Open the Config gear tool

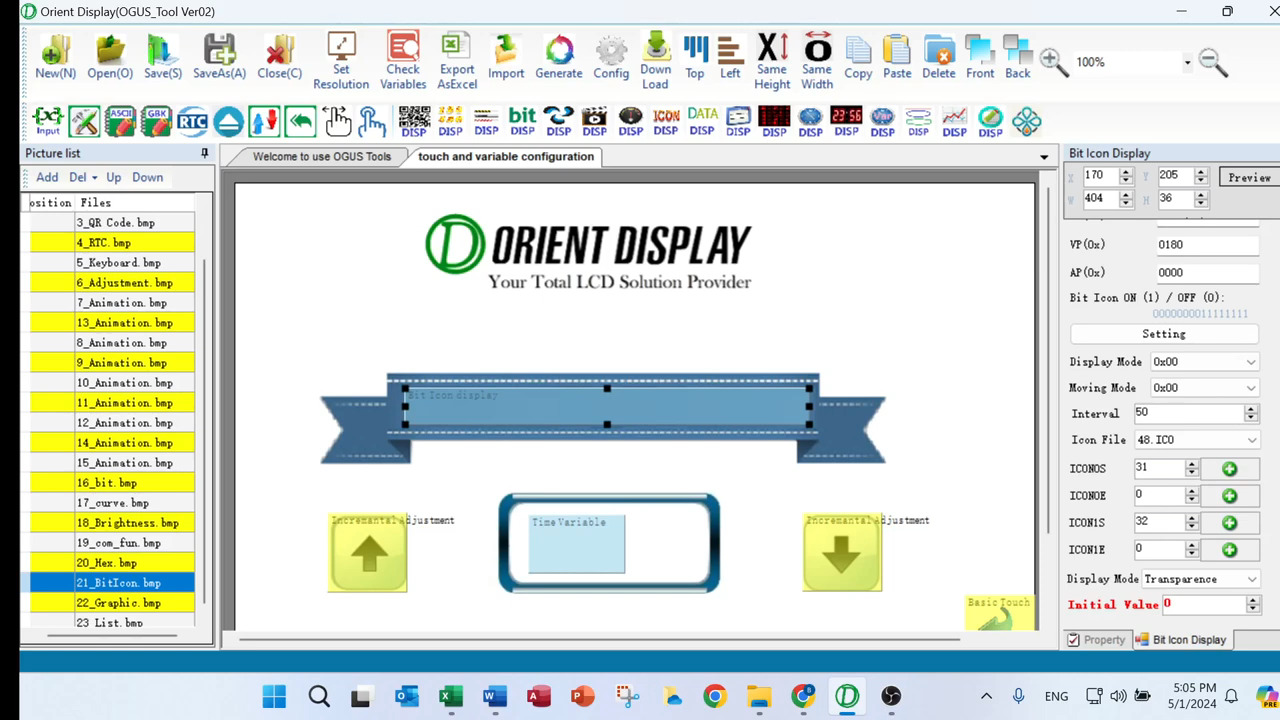click(x=611, y=57)
